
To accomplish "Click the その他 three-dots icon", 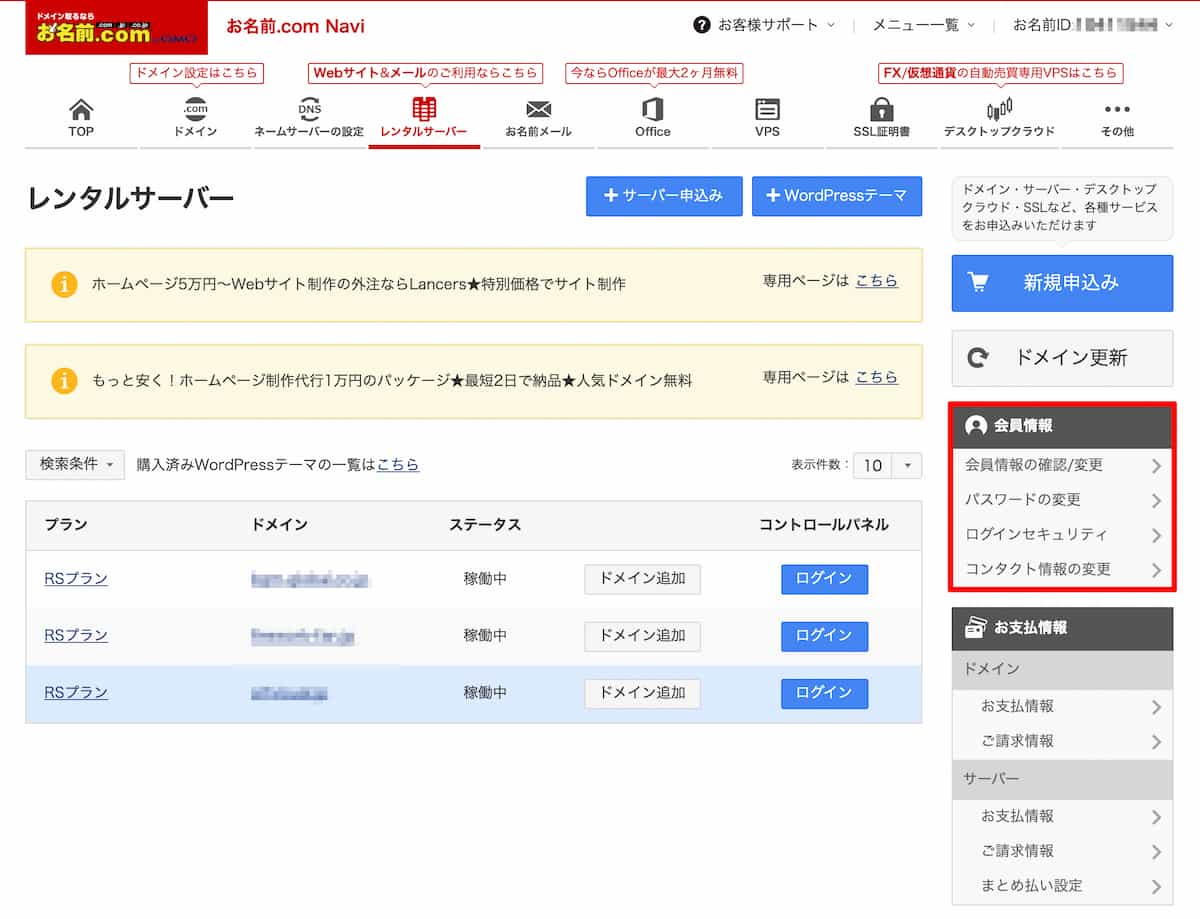I will pyautogui.click(x=1116, y=110).
